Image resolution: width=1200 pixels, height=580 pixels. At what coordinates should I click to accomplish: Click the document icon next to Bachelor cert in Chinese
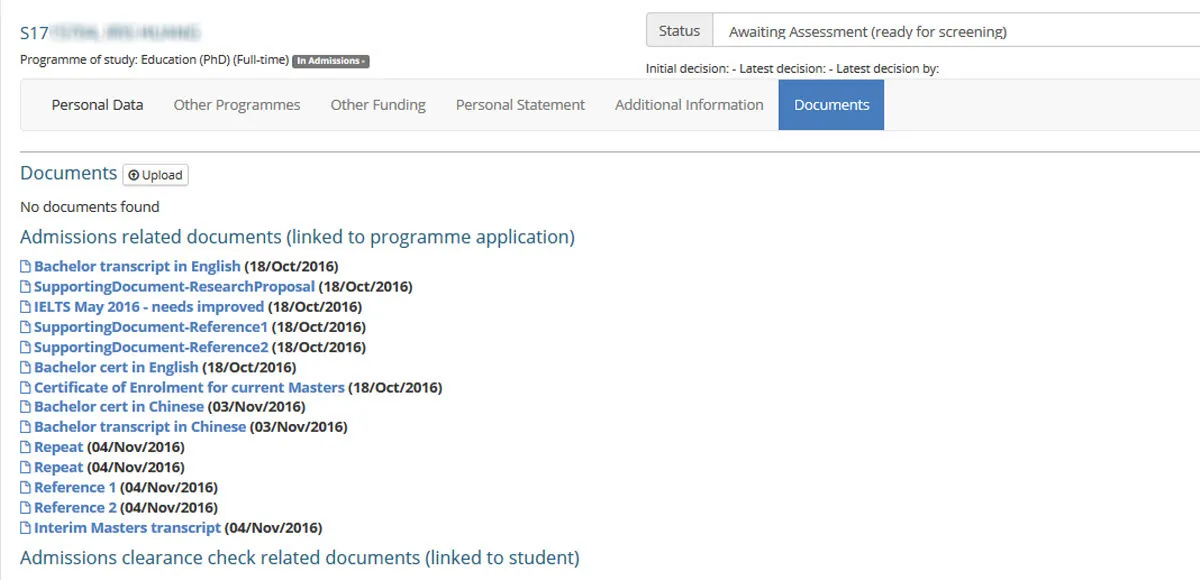(25, 406)
